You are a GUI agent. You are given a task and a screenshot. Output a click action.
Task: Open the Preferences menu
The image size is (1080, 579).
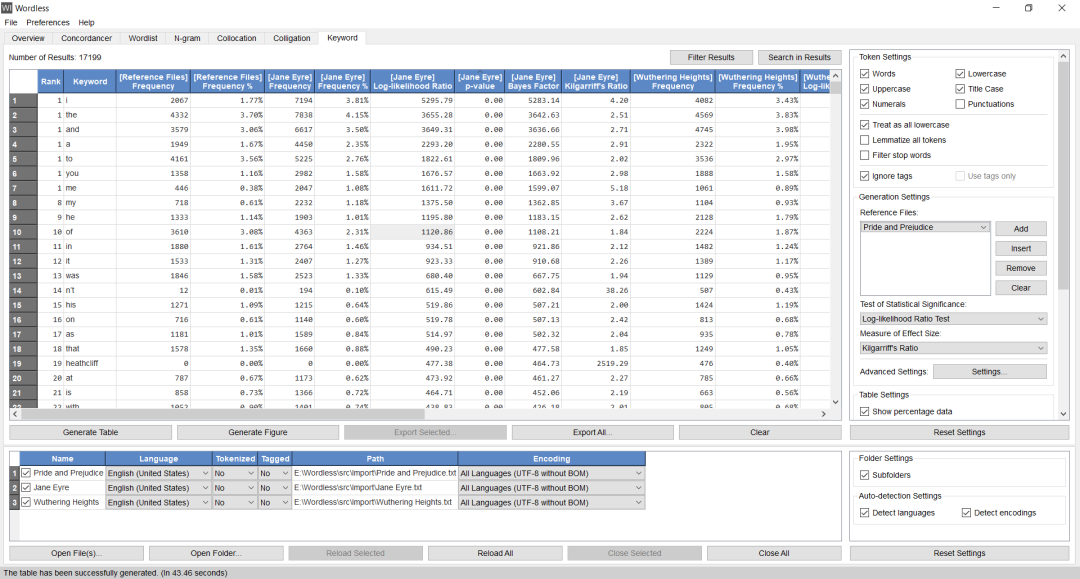point(48,23)
